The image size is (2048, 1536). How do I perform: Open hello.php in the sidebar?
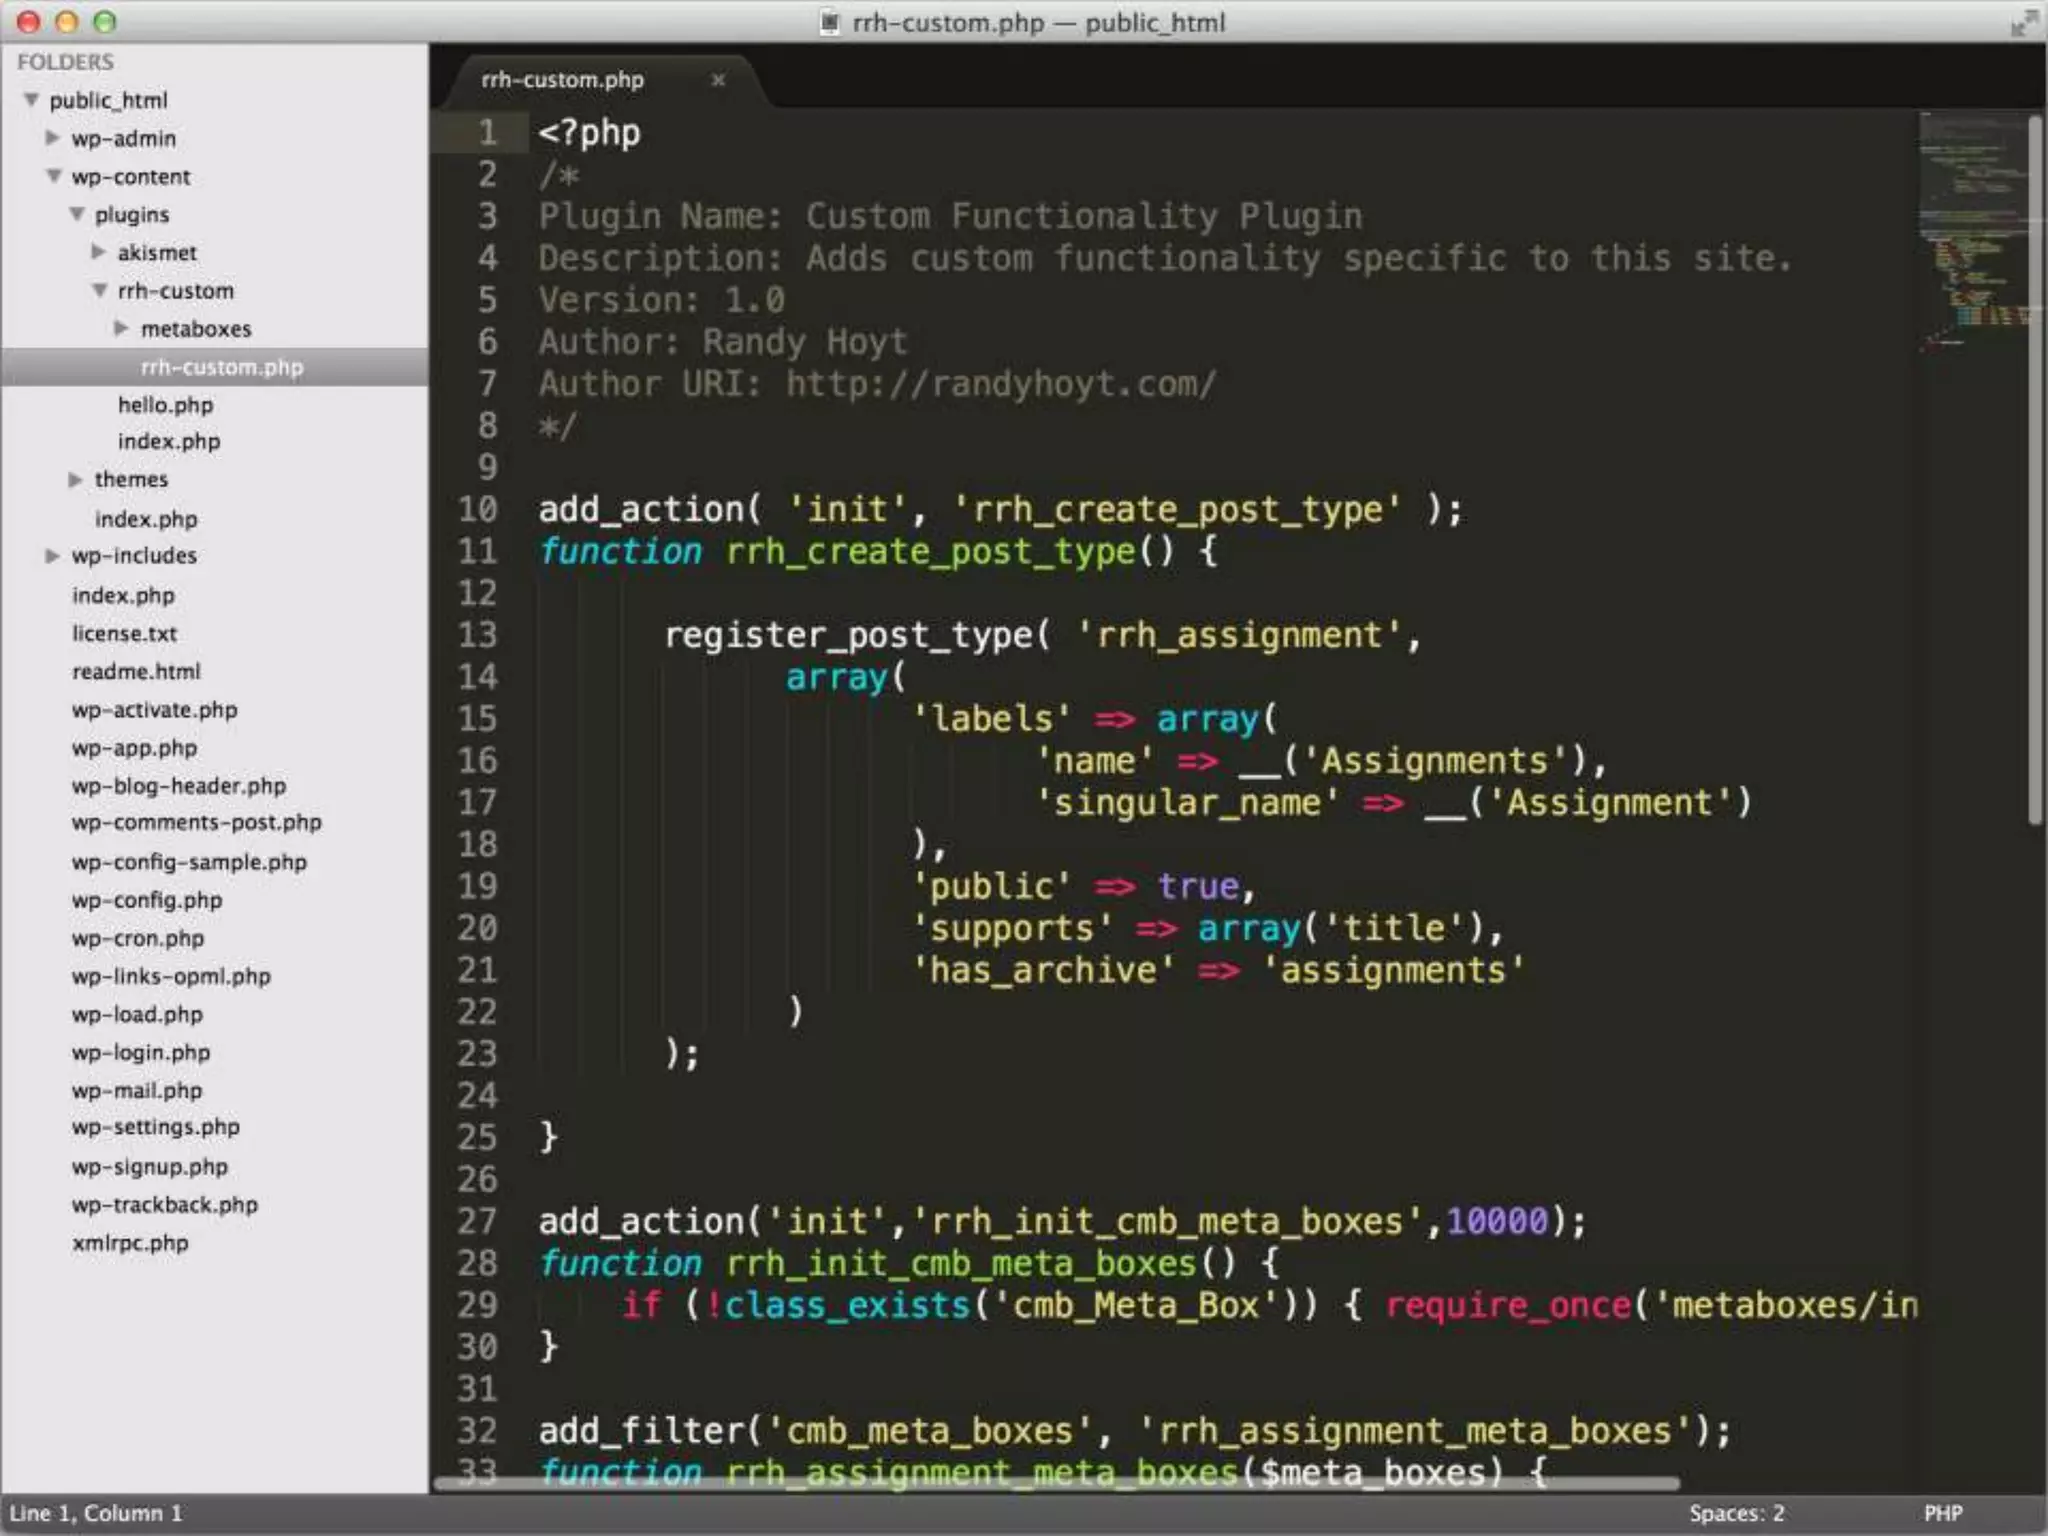(165, 405)
